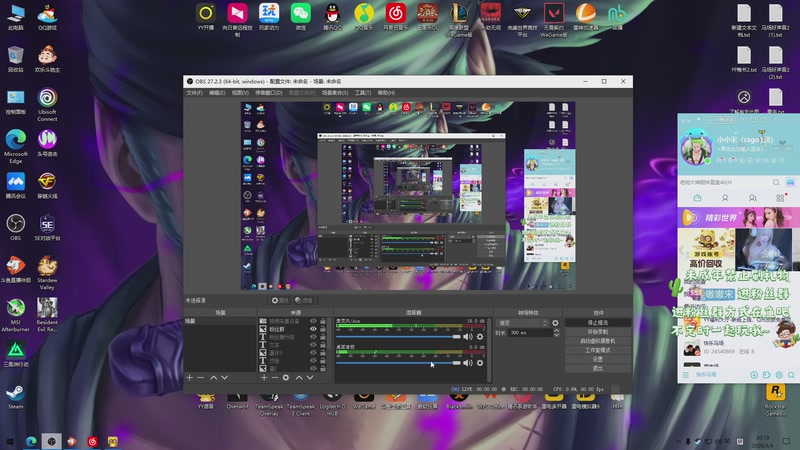Toggle lock on third source row

(323, 337)
